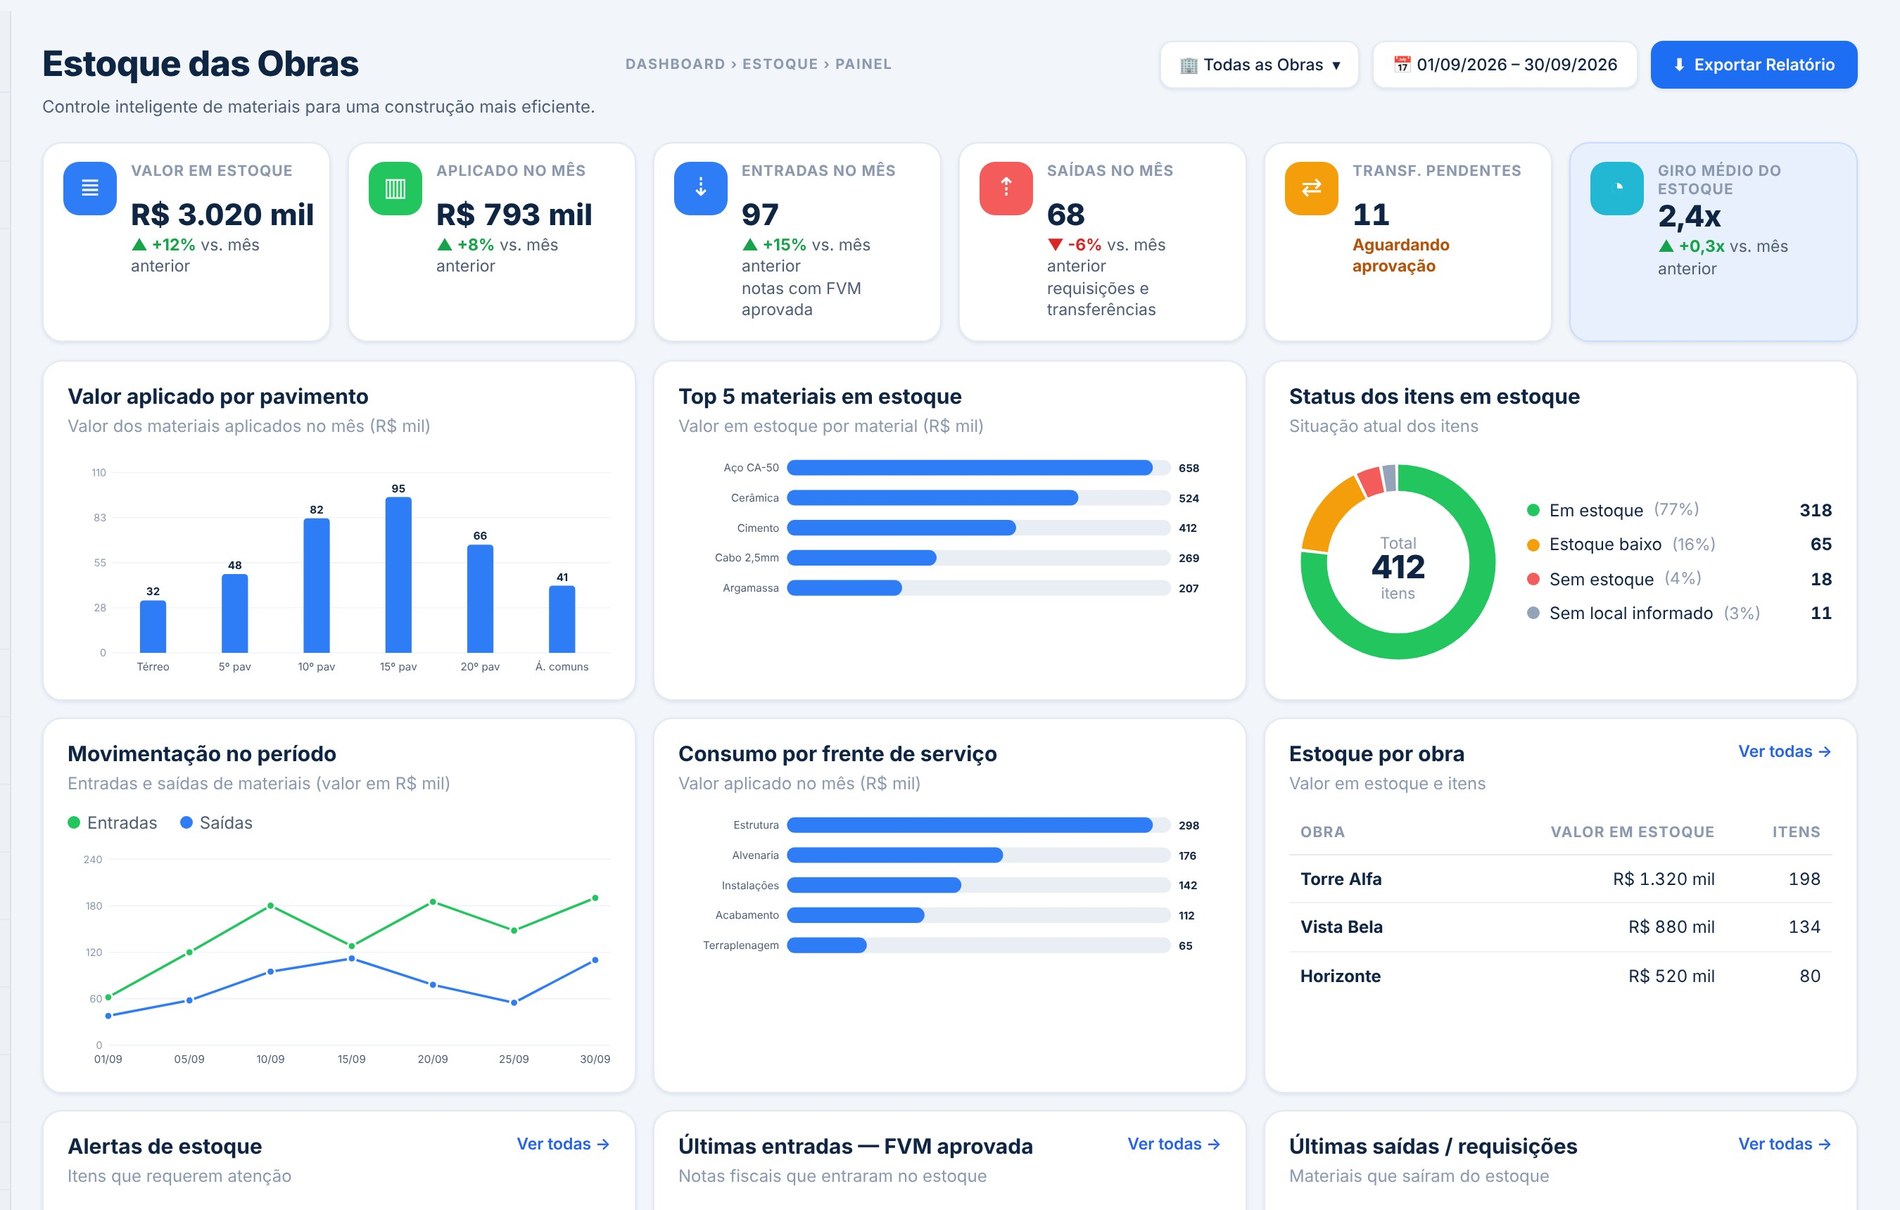This screenshot has width=1900, height=1210.
Task: Click the building icon beside Todas as Obras
Action: point(1189,65)
